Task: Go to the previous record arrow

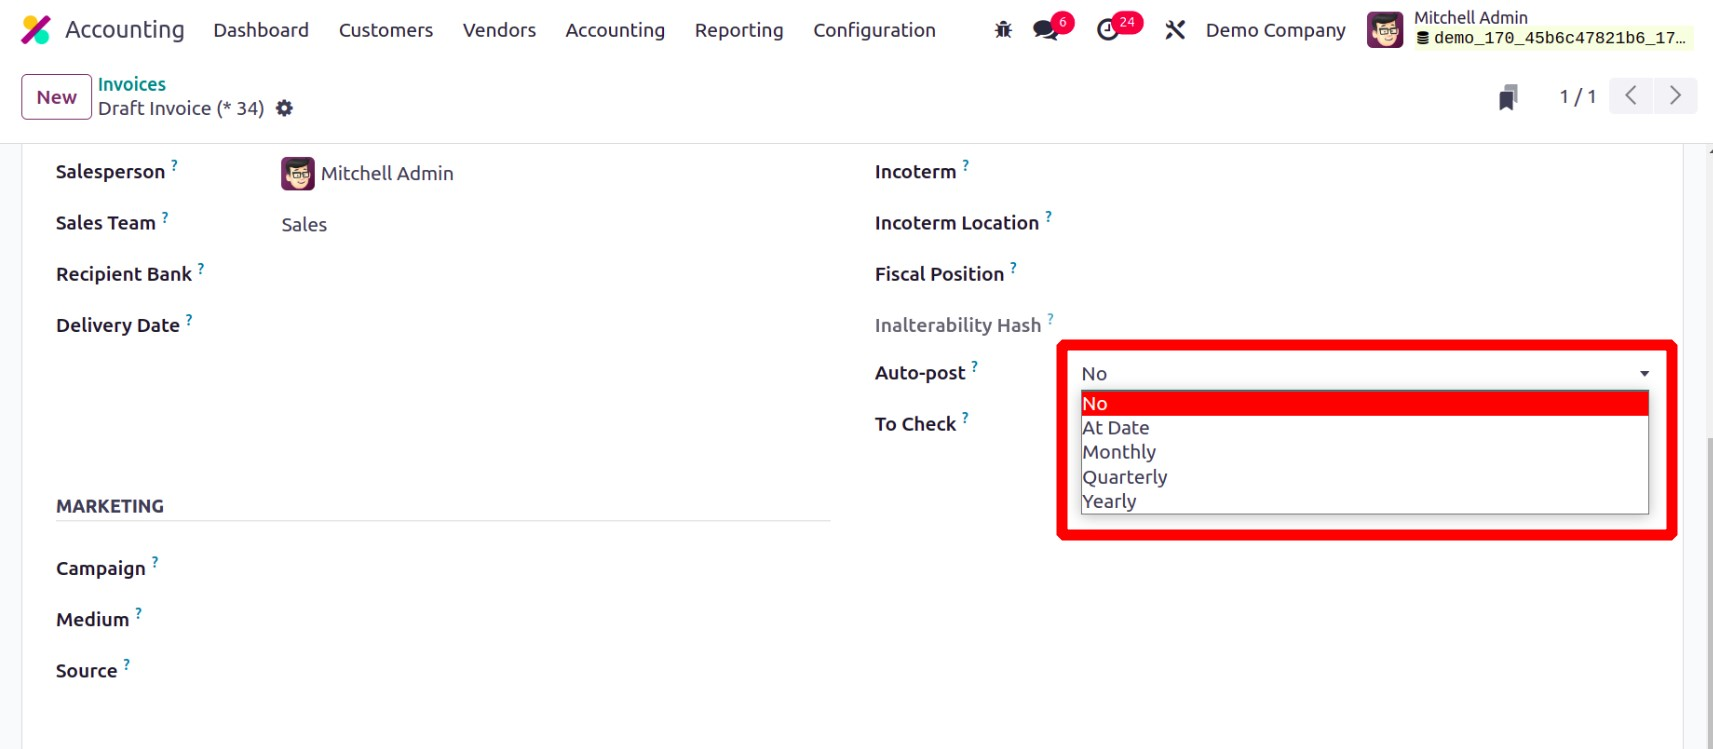Action: coord(1631,96)
